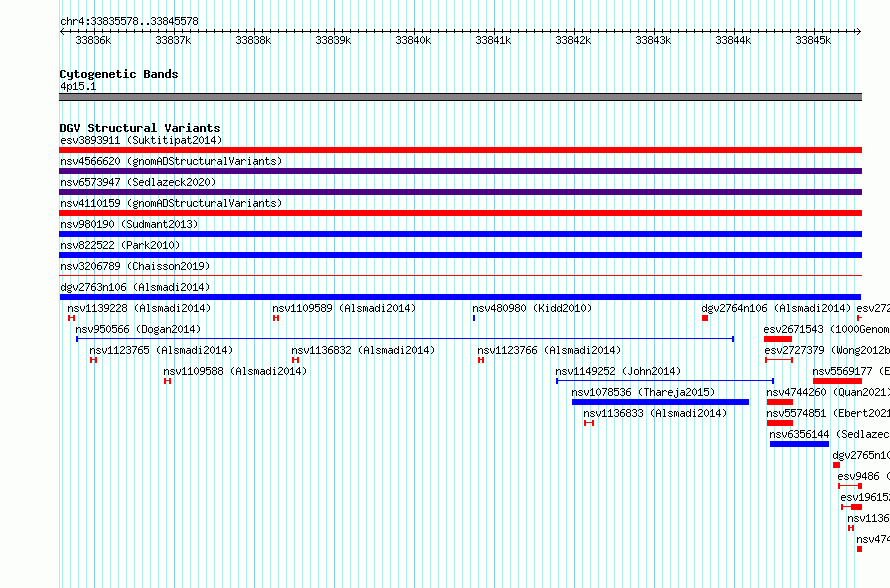
Task: Click the red bar under nsv4110159
Action: pos(460,213)
